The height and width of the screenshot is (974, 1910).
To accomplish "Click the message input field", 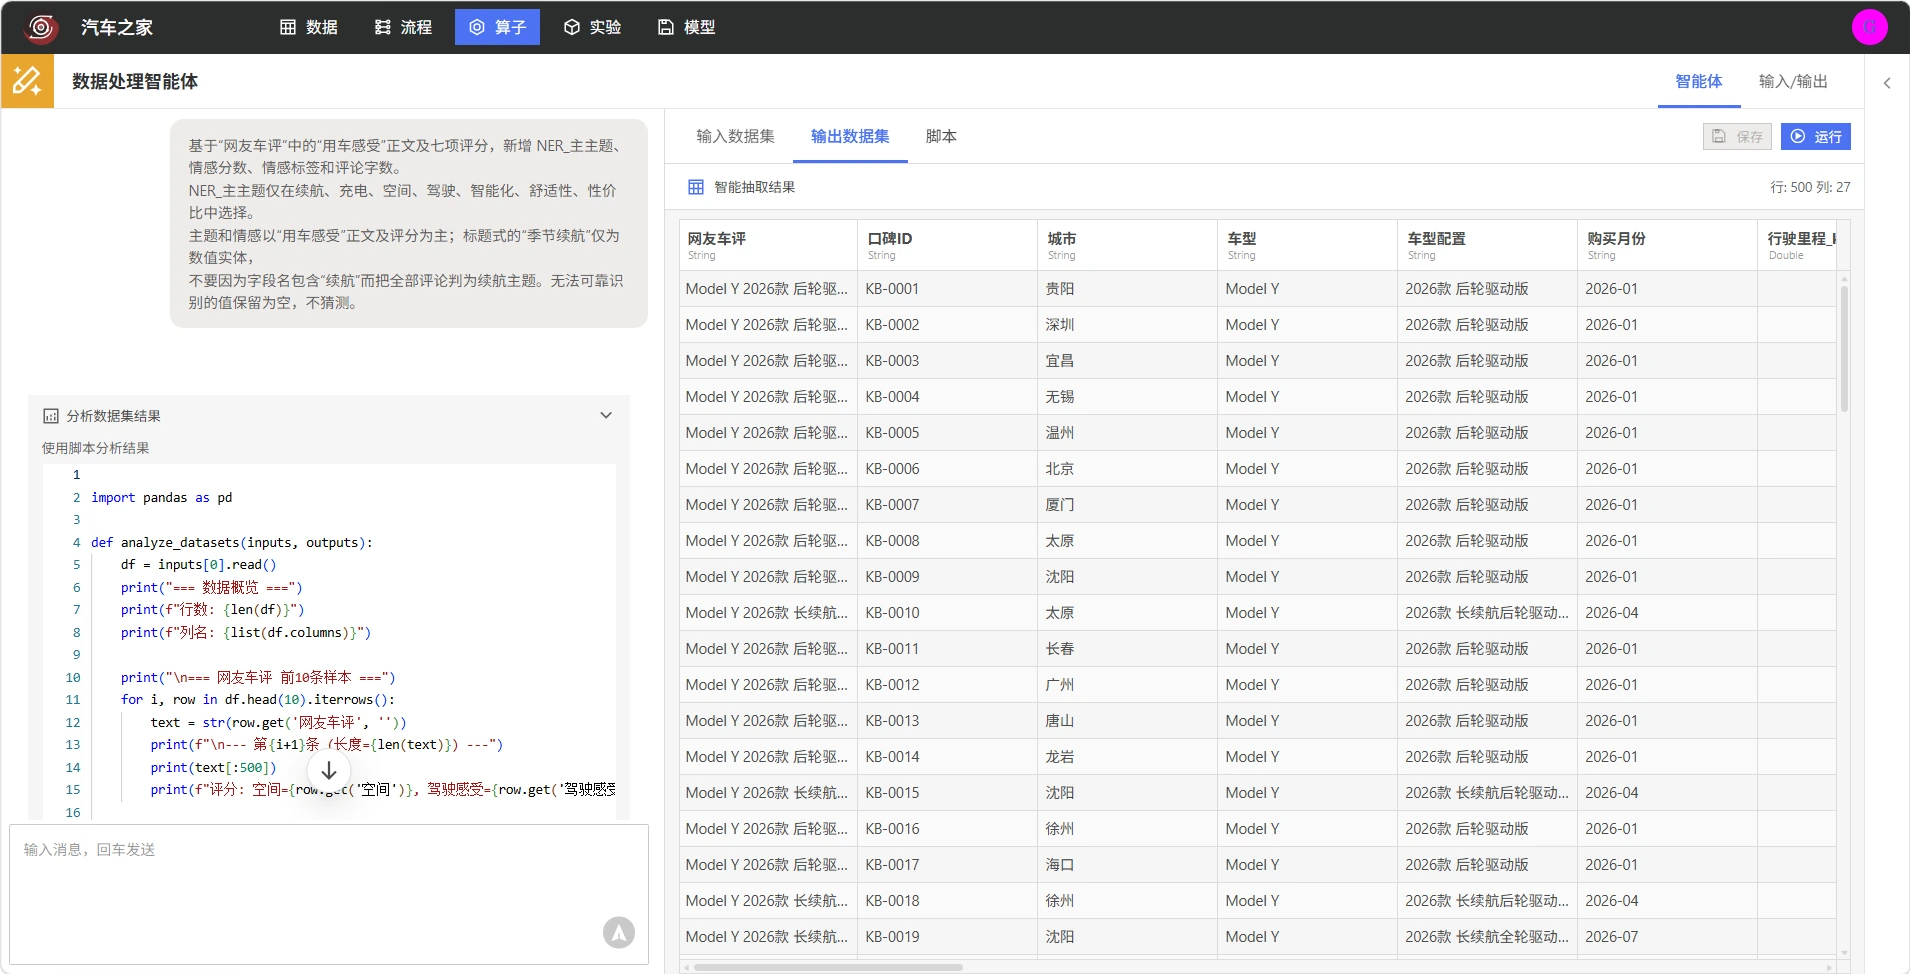I will point(329,893).
